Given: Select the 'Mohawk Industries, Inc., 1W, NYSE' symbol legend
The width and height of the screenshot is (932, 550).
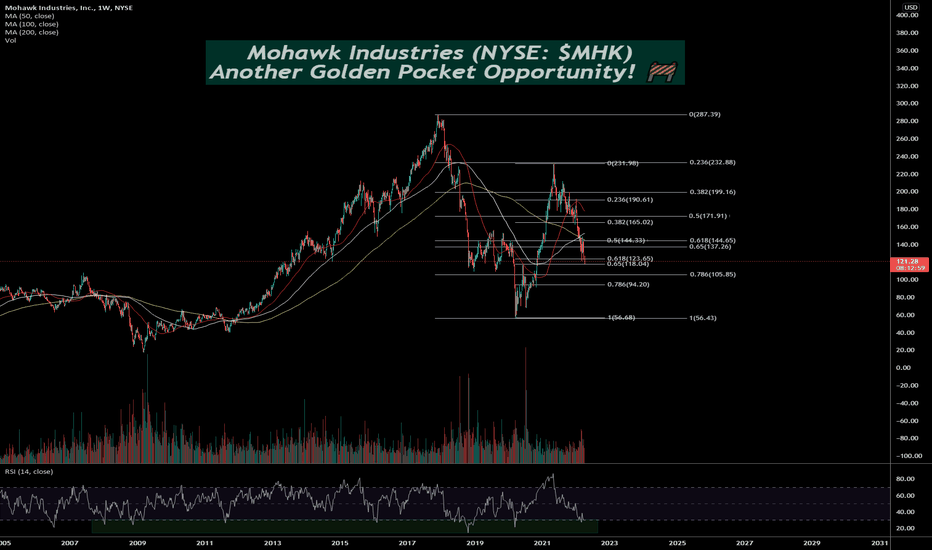Looking at the screenshot, I should 69,8.
